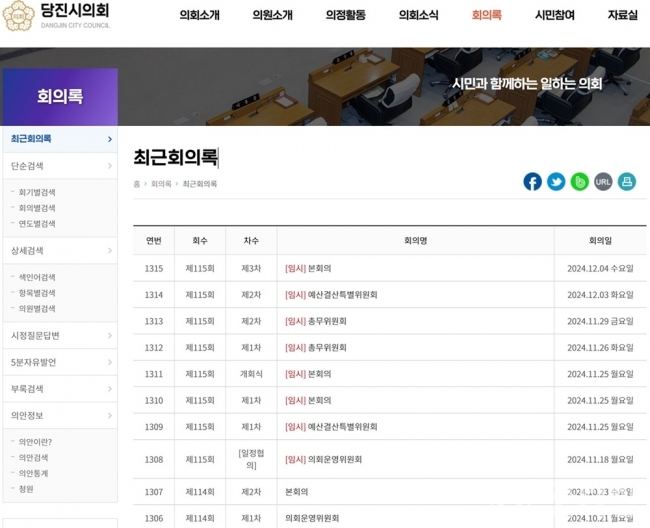Open 의정활동 top menu item

pyautogui.click(x=345, y=15)
